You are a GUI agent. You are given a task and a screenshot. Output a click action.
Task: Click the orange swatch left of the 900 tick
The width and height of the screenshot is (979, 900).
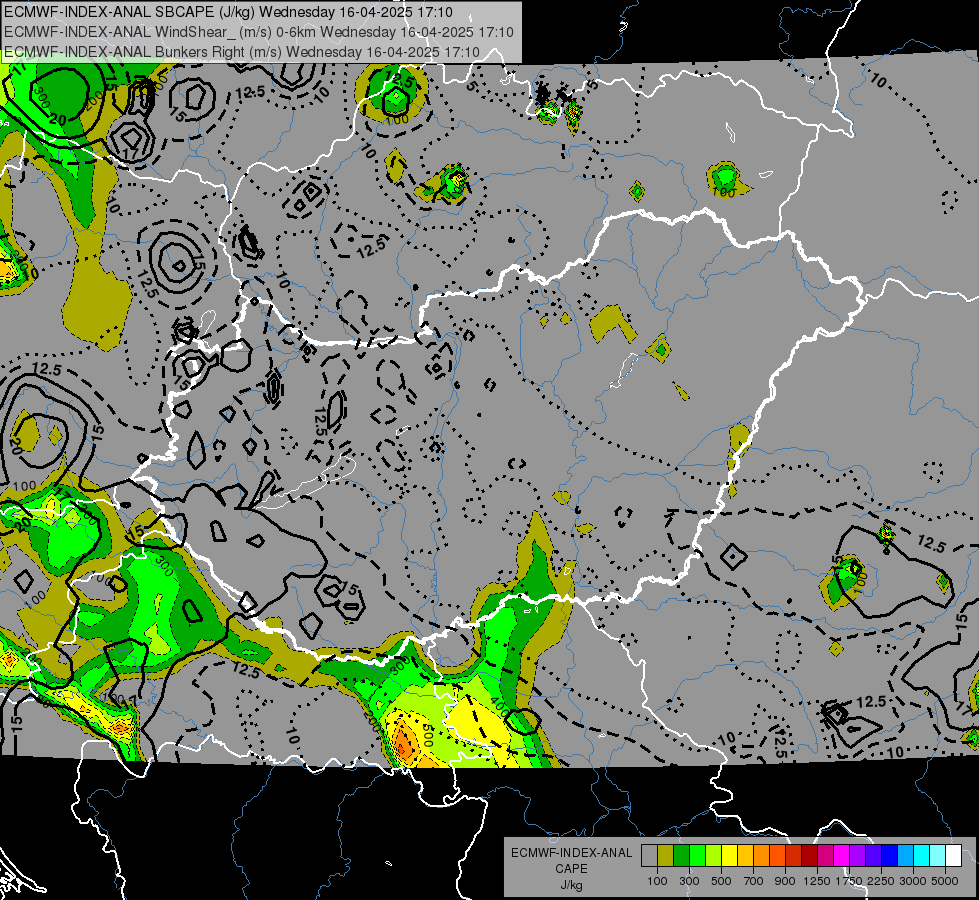pyautogui.click(x=777, y=856)
